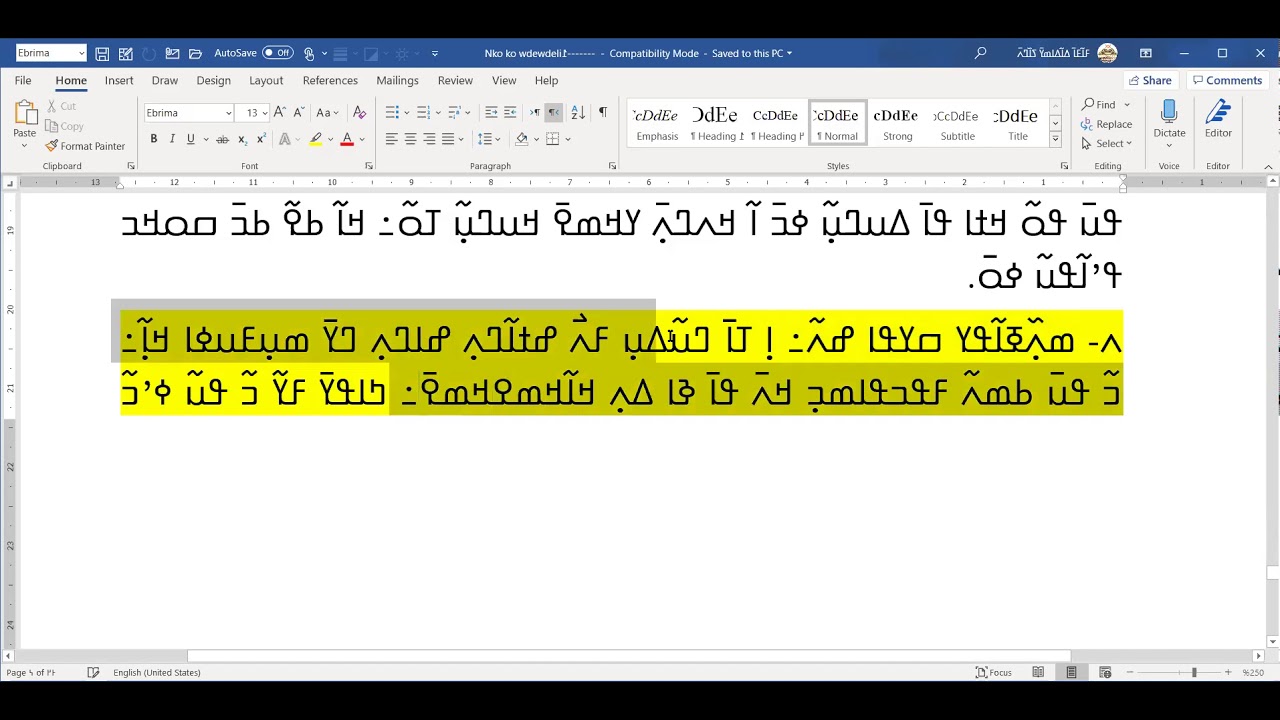Decrease the paragraph indent
This screenshot has height=720, width=1280.
pos(491,113)
